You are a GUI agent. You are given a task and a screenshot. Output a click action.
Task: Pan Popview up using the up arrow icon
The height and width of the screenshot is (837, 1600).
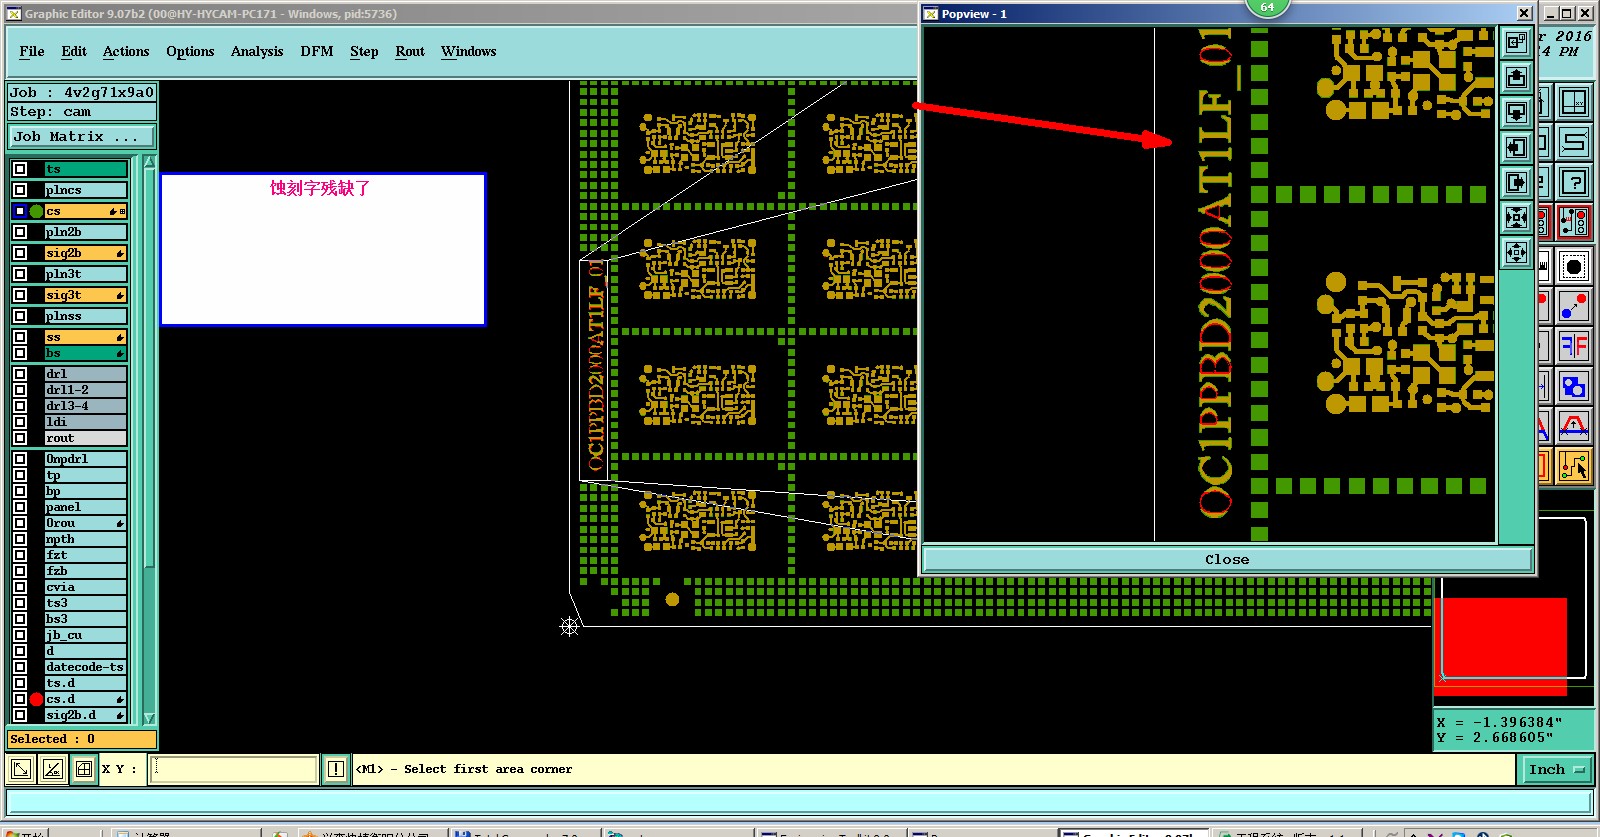tap(1516, 78)
